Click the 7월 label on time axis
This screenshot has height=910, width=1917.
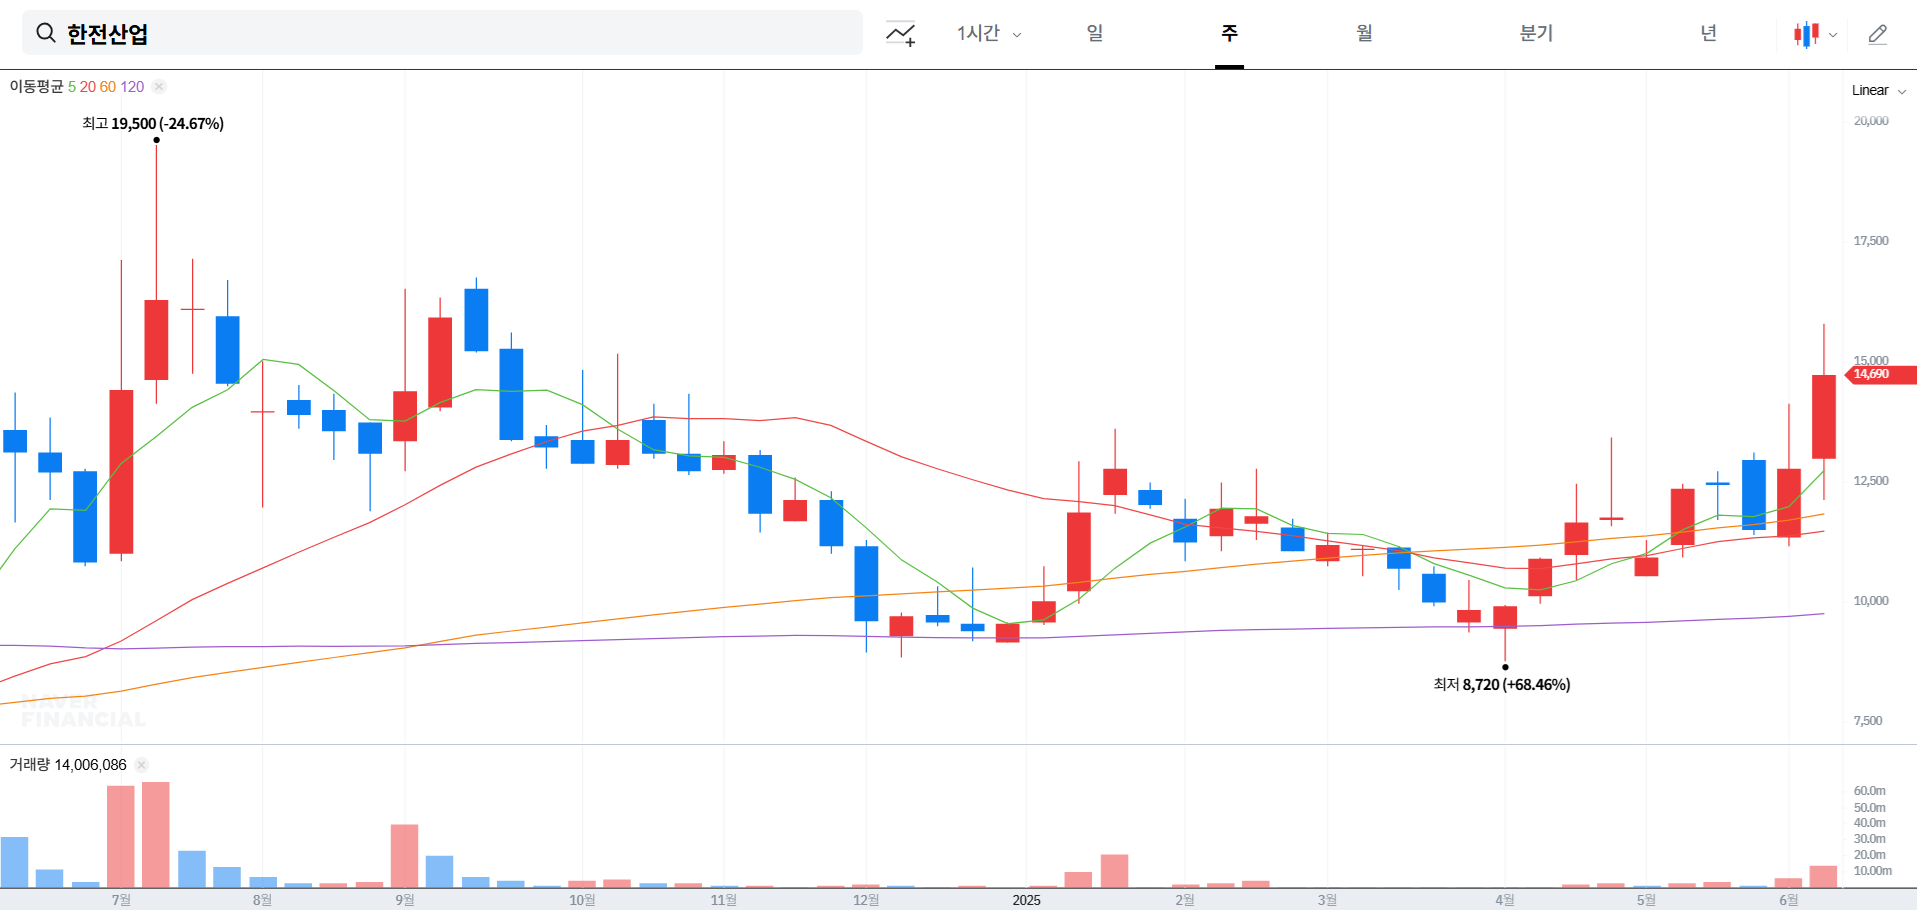[x=121, y=900]
